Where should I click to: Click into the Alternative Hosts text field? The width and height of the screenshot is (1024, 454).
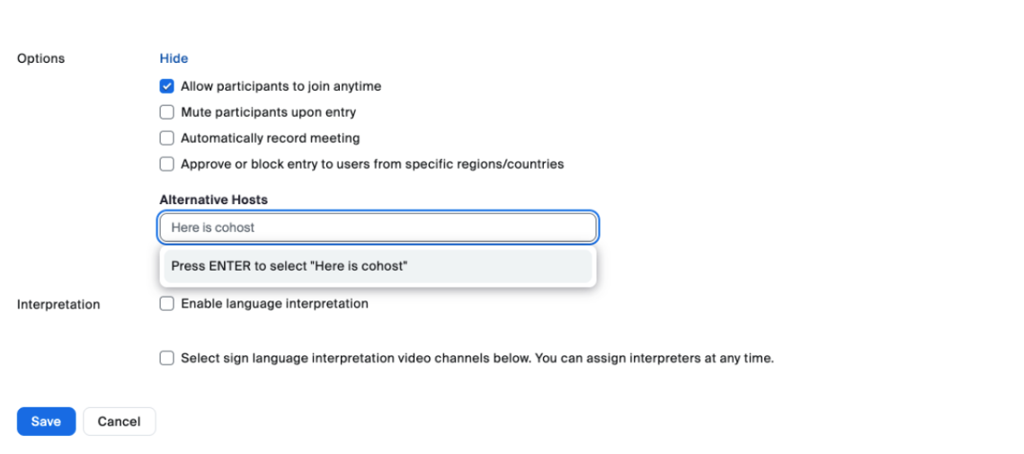pos(378,228)
